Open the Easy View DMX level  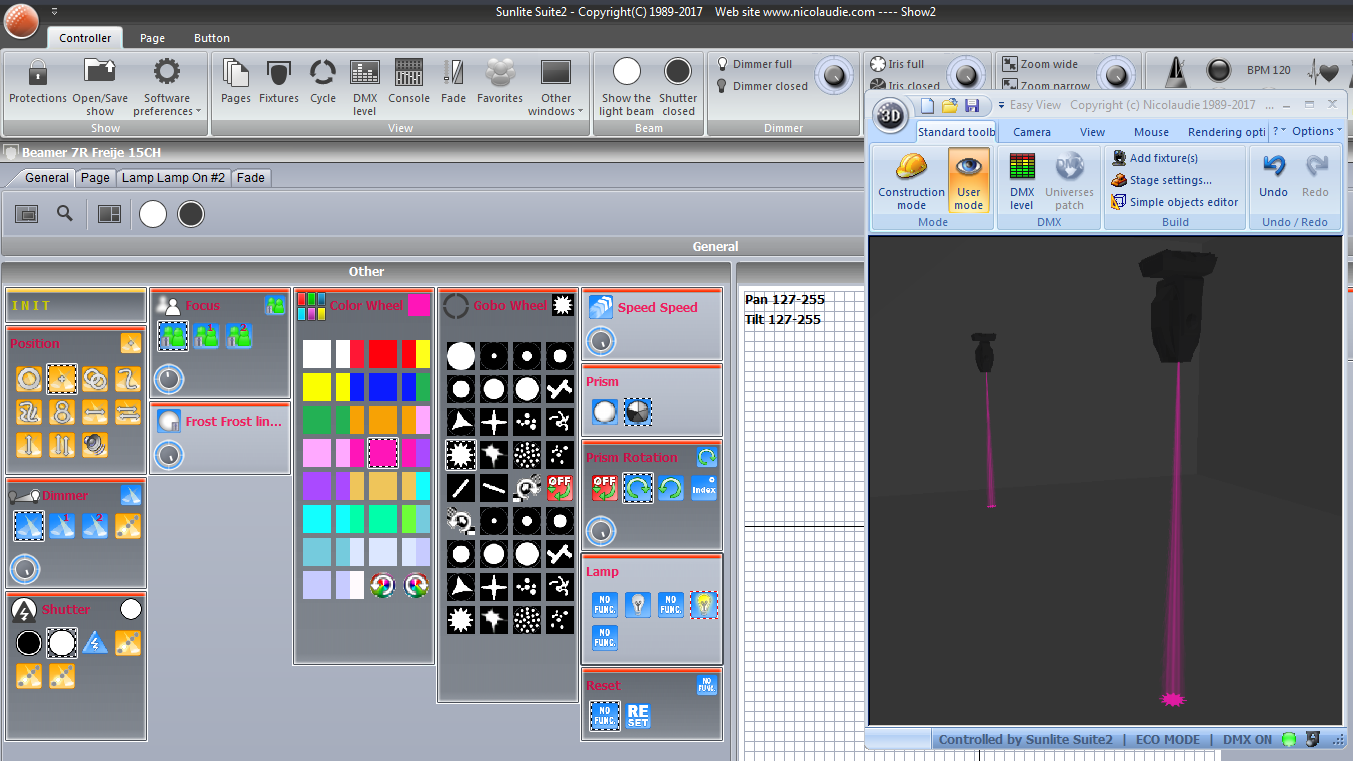point(1021,181)
